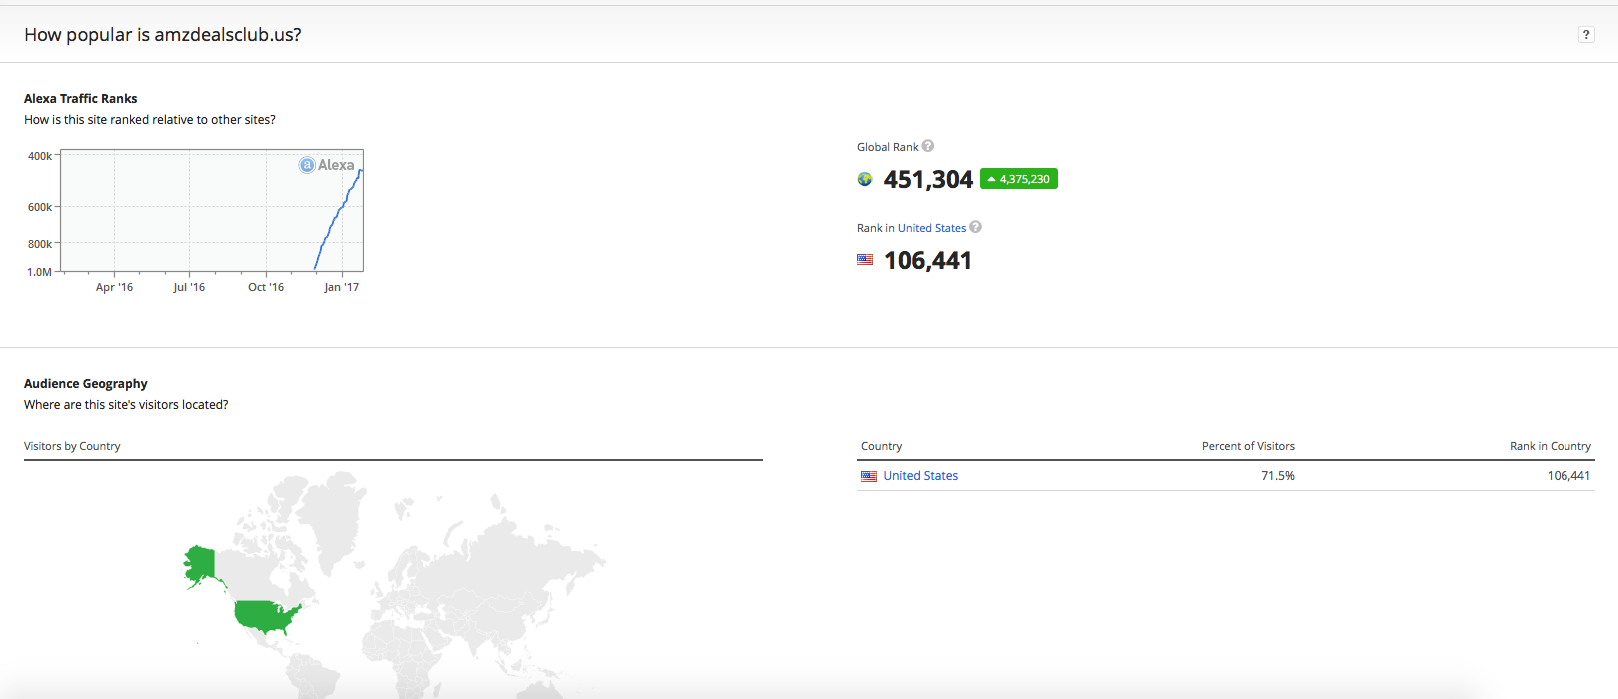Click the global rank value 451,304
This screenshot has width=1618, height=699.
tap(928, 179)
